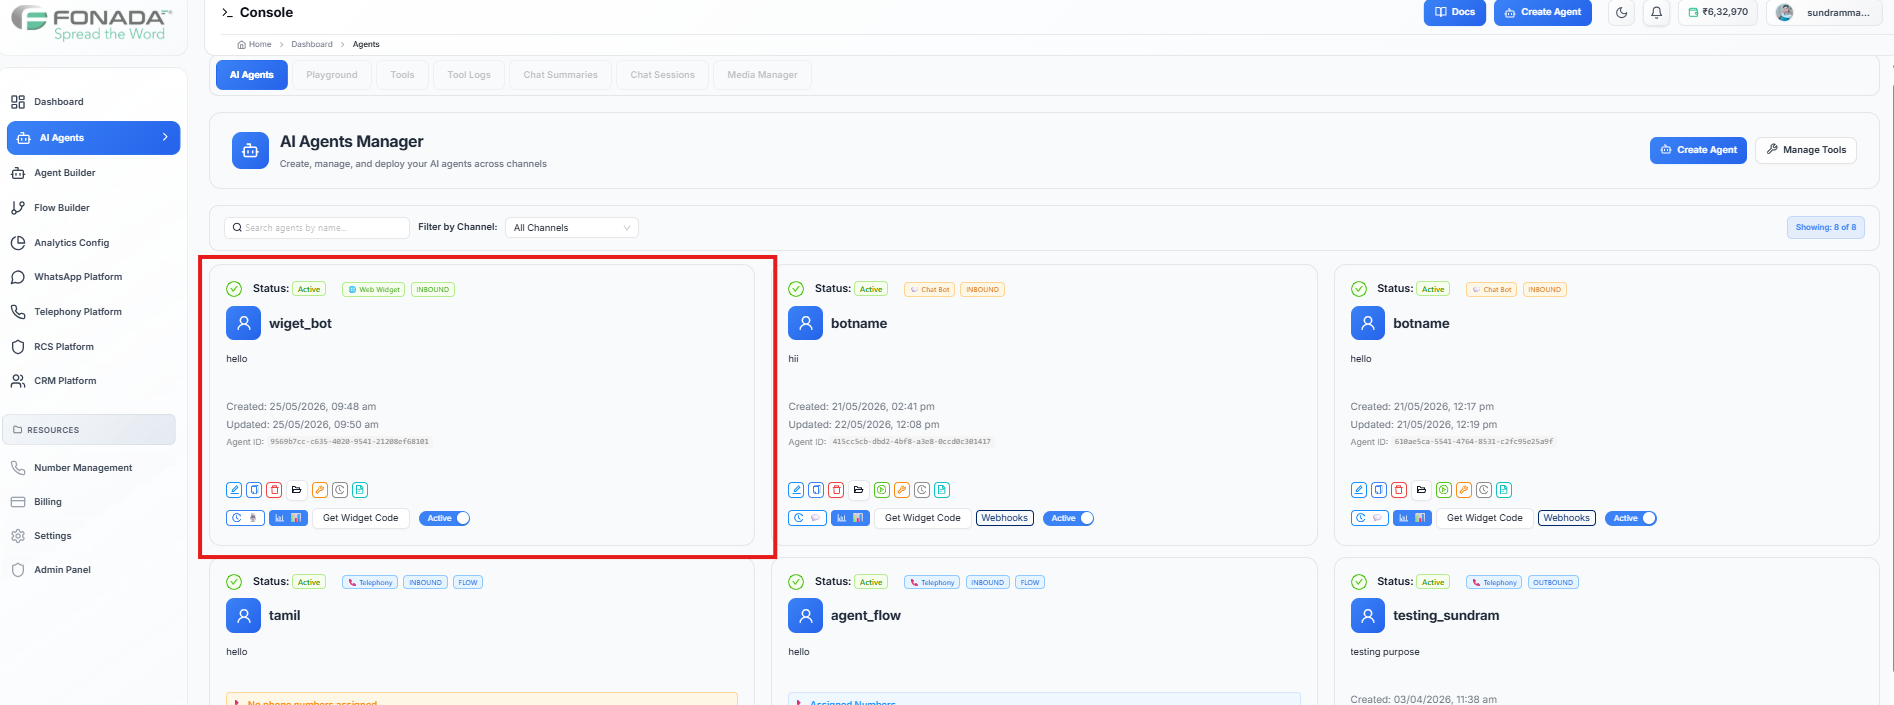Click Webhooks on botname created 12:17 pm
The height and width of the screenshot is (705, 1894).
[x=1566, y=518]
